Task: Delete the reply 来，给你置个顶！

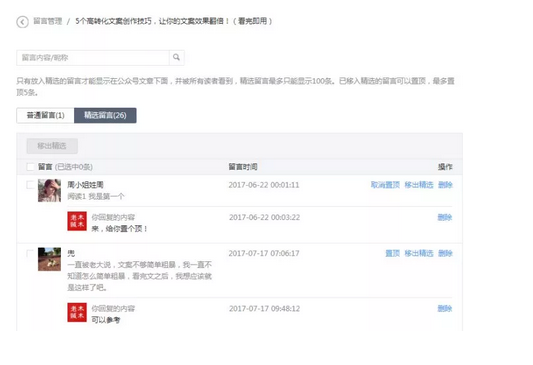Action: pos(445,218)
